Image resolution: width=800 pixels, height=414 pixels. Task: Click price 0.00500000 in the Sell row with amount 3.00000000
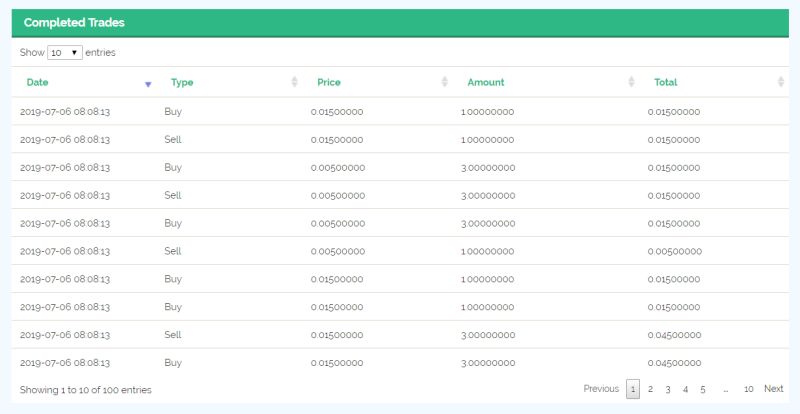(338, 195)
